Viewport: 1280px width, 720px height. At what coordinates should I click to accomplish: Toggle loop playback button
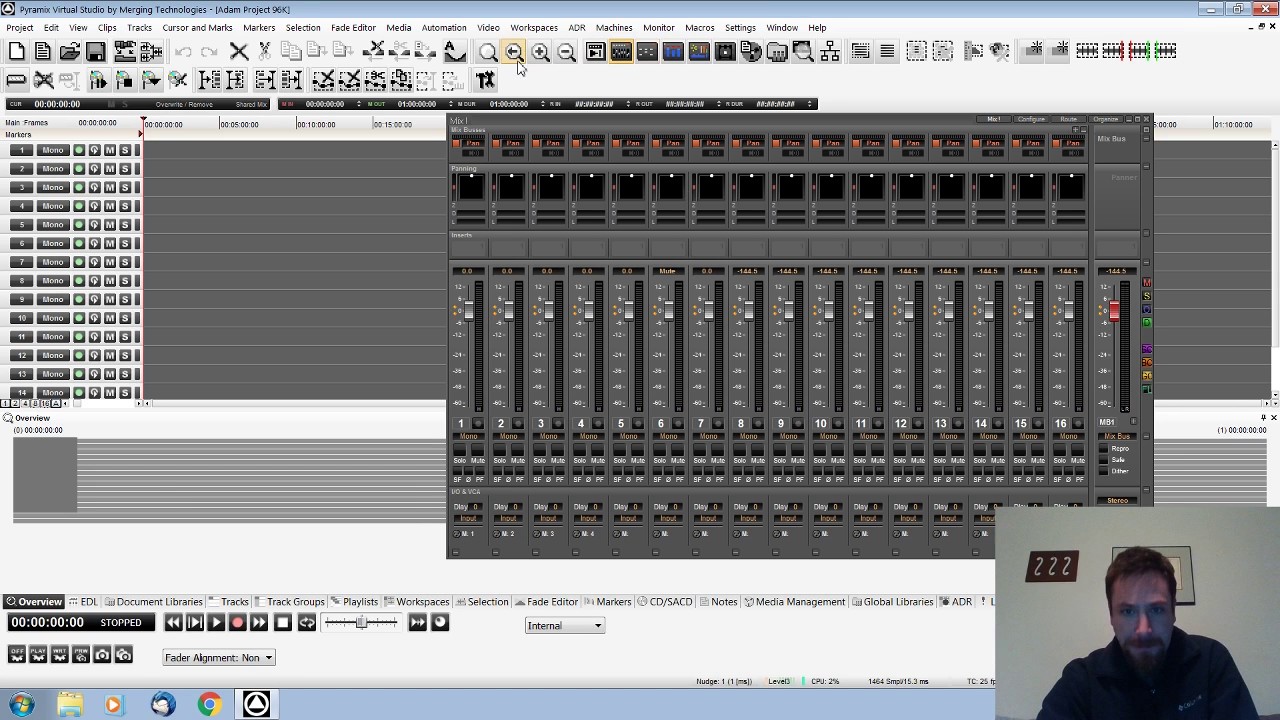(307, 623)
